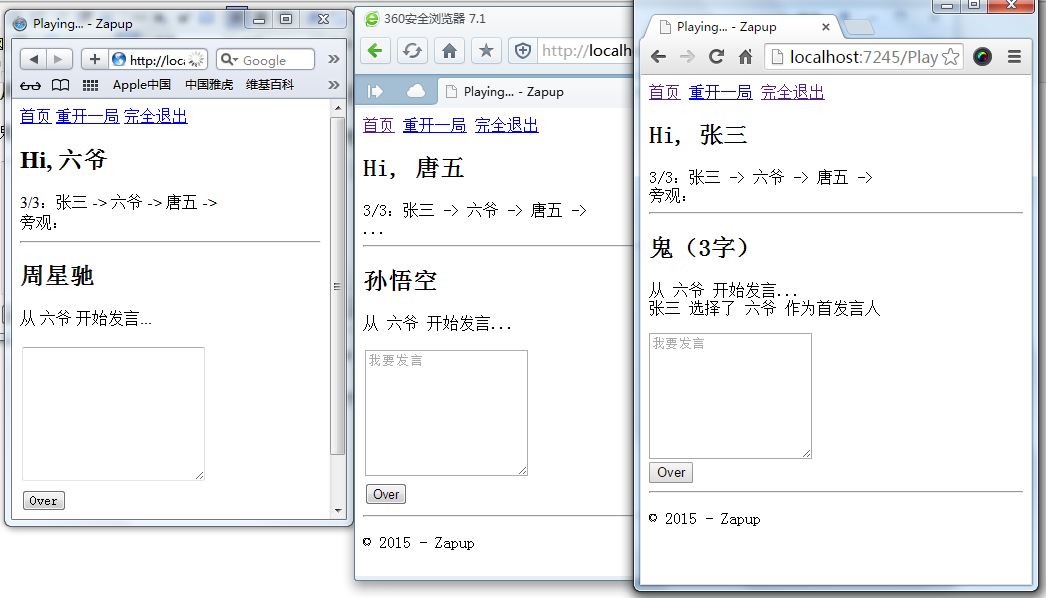Open Safari's Top Sites grid icon

pyautogui.click(x=90, y=85)
